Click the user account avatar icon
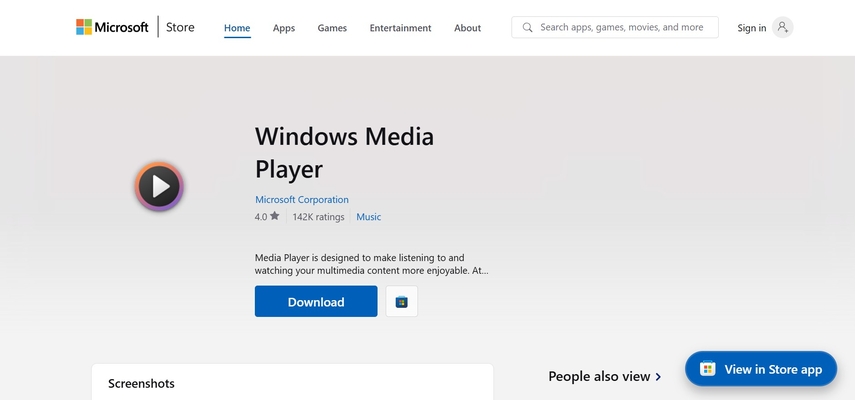This screenshot has width=855, height=400. coord(782,27)
